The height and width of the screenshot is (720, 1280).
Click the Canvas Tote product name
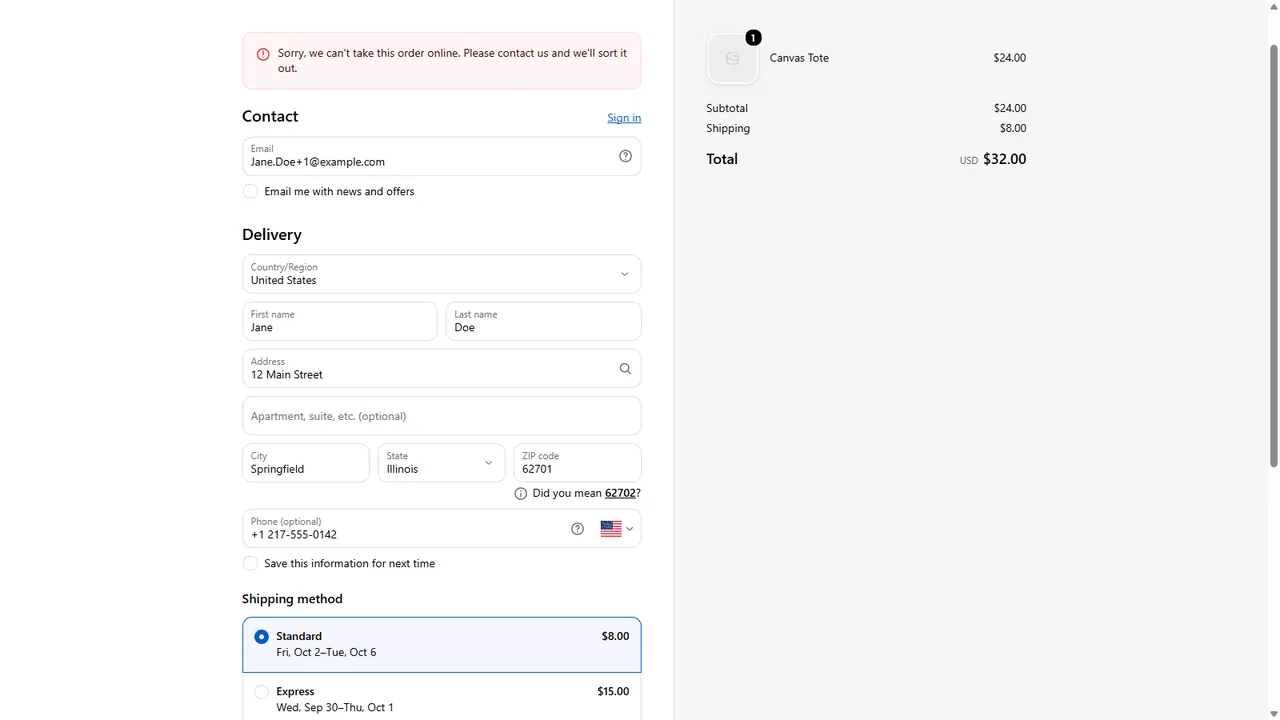[x=799, y=58]
